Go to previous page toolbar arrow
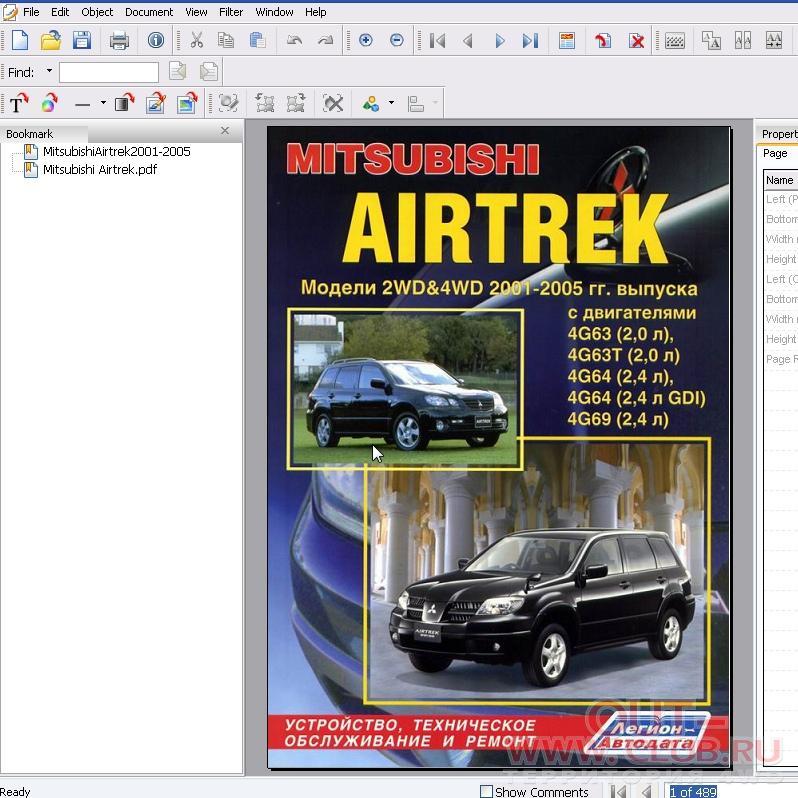This screenshot has width=798, height=798. 468,40
